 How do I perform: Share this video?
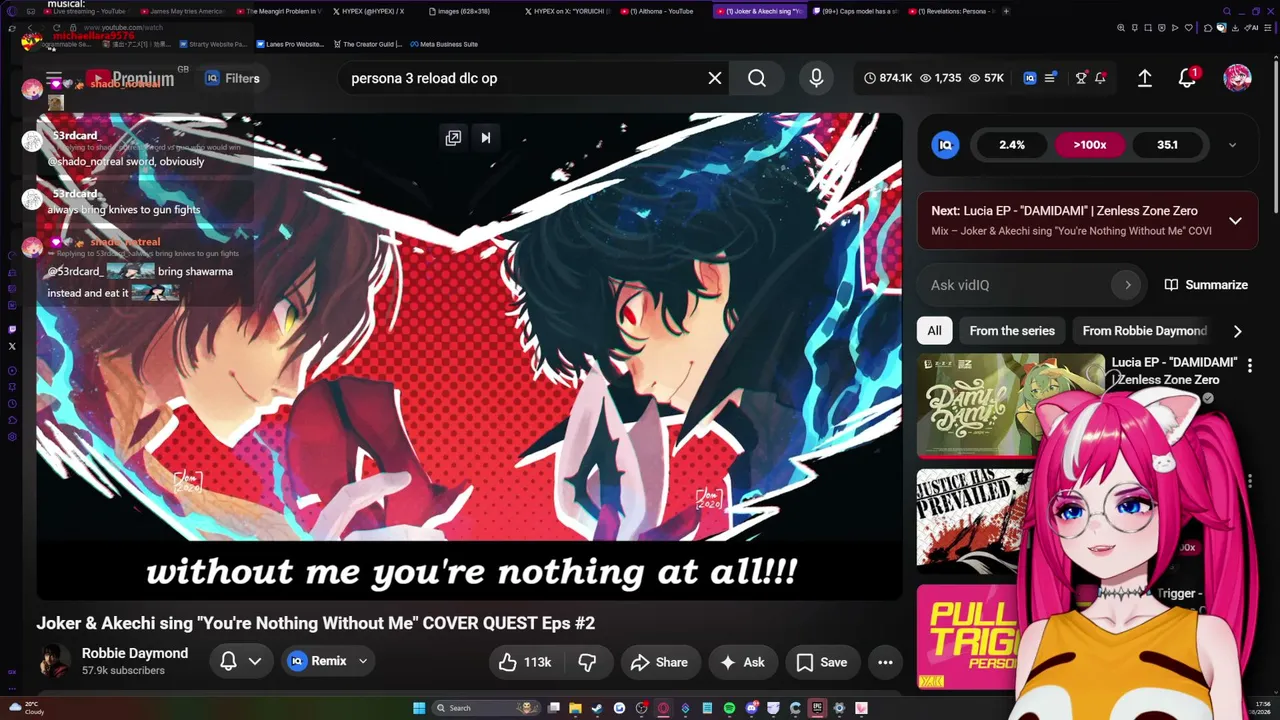(x=660, y=662)
